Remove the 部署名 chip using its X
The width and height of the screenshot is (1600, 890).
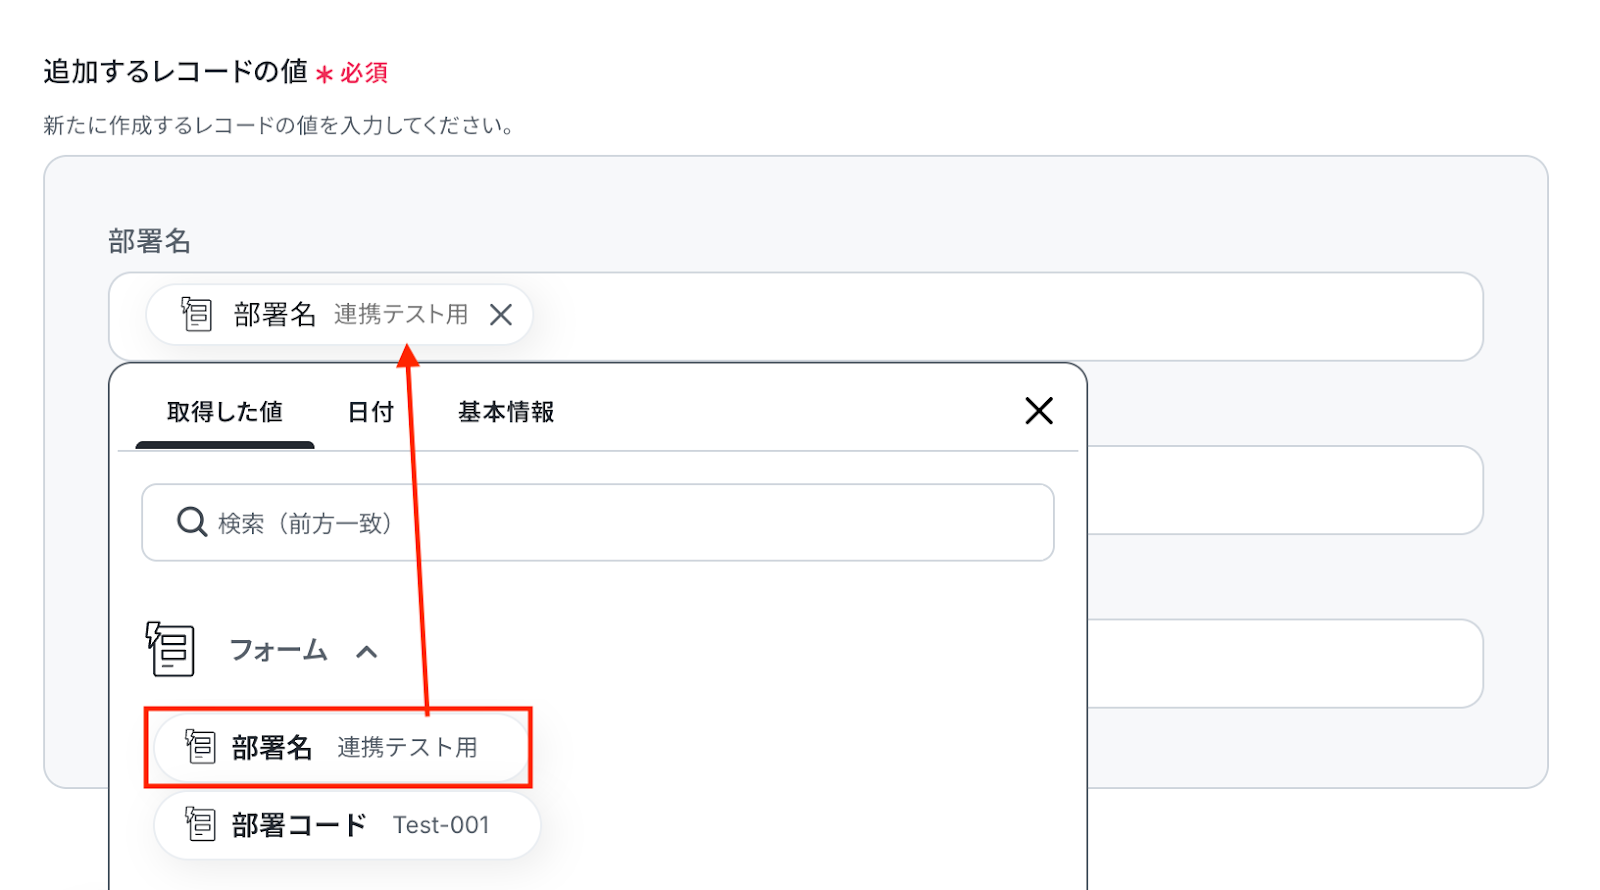tap(501, 315)
